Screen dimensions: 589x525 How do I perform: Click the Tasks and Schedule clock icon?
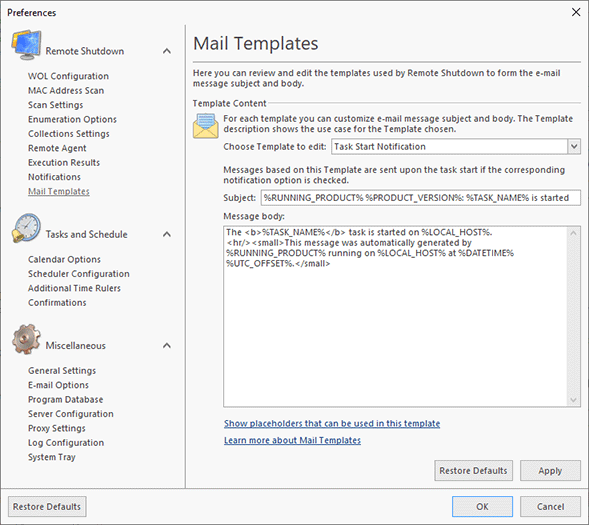[x=26, y=228]
